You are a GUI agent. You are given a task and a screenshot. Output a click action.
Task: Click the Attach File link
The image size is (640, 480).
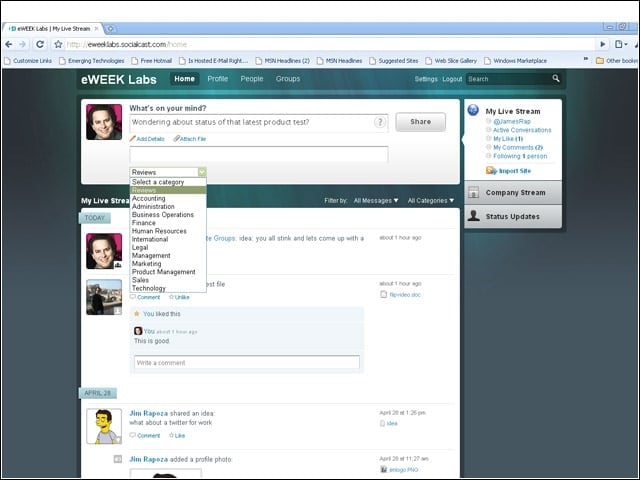coord(190,139)
